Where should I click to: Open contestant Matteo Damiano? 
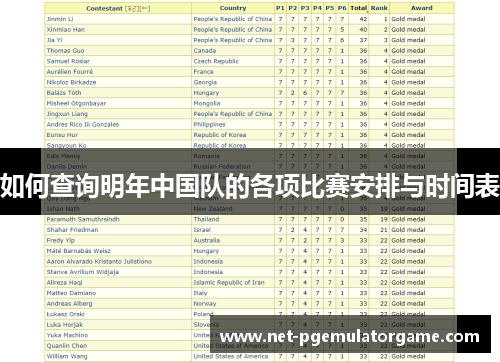71,293
